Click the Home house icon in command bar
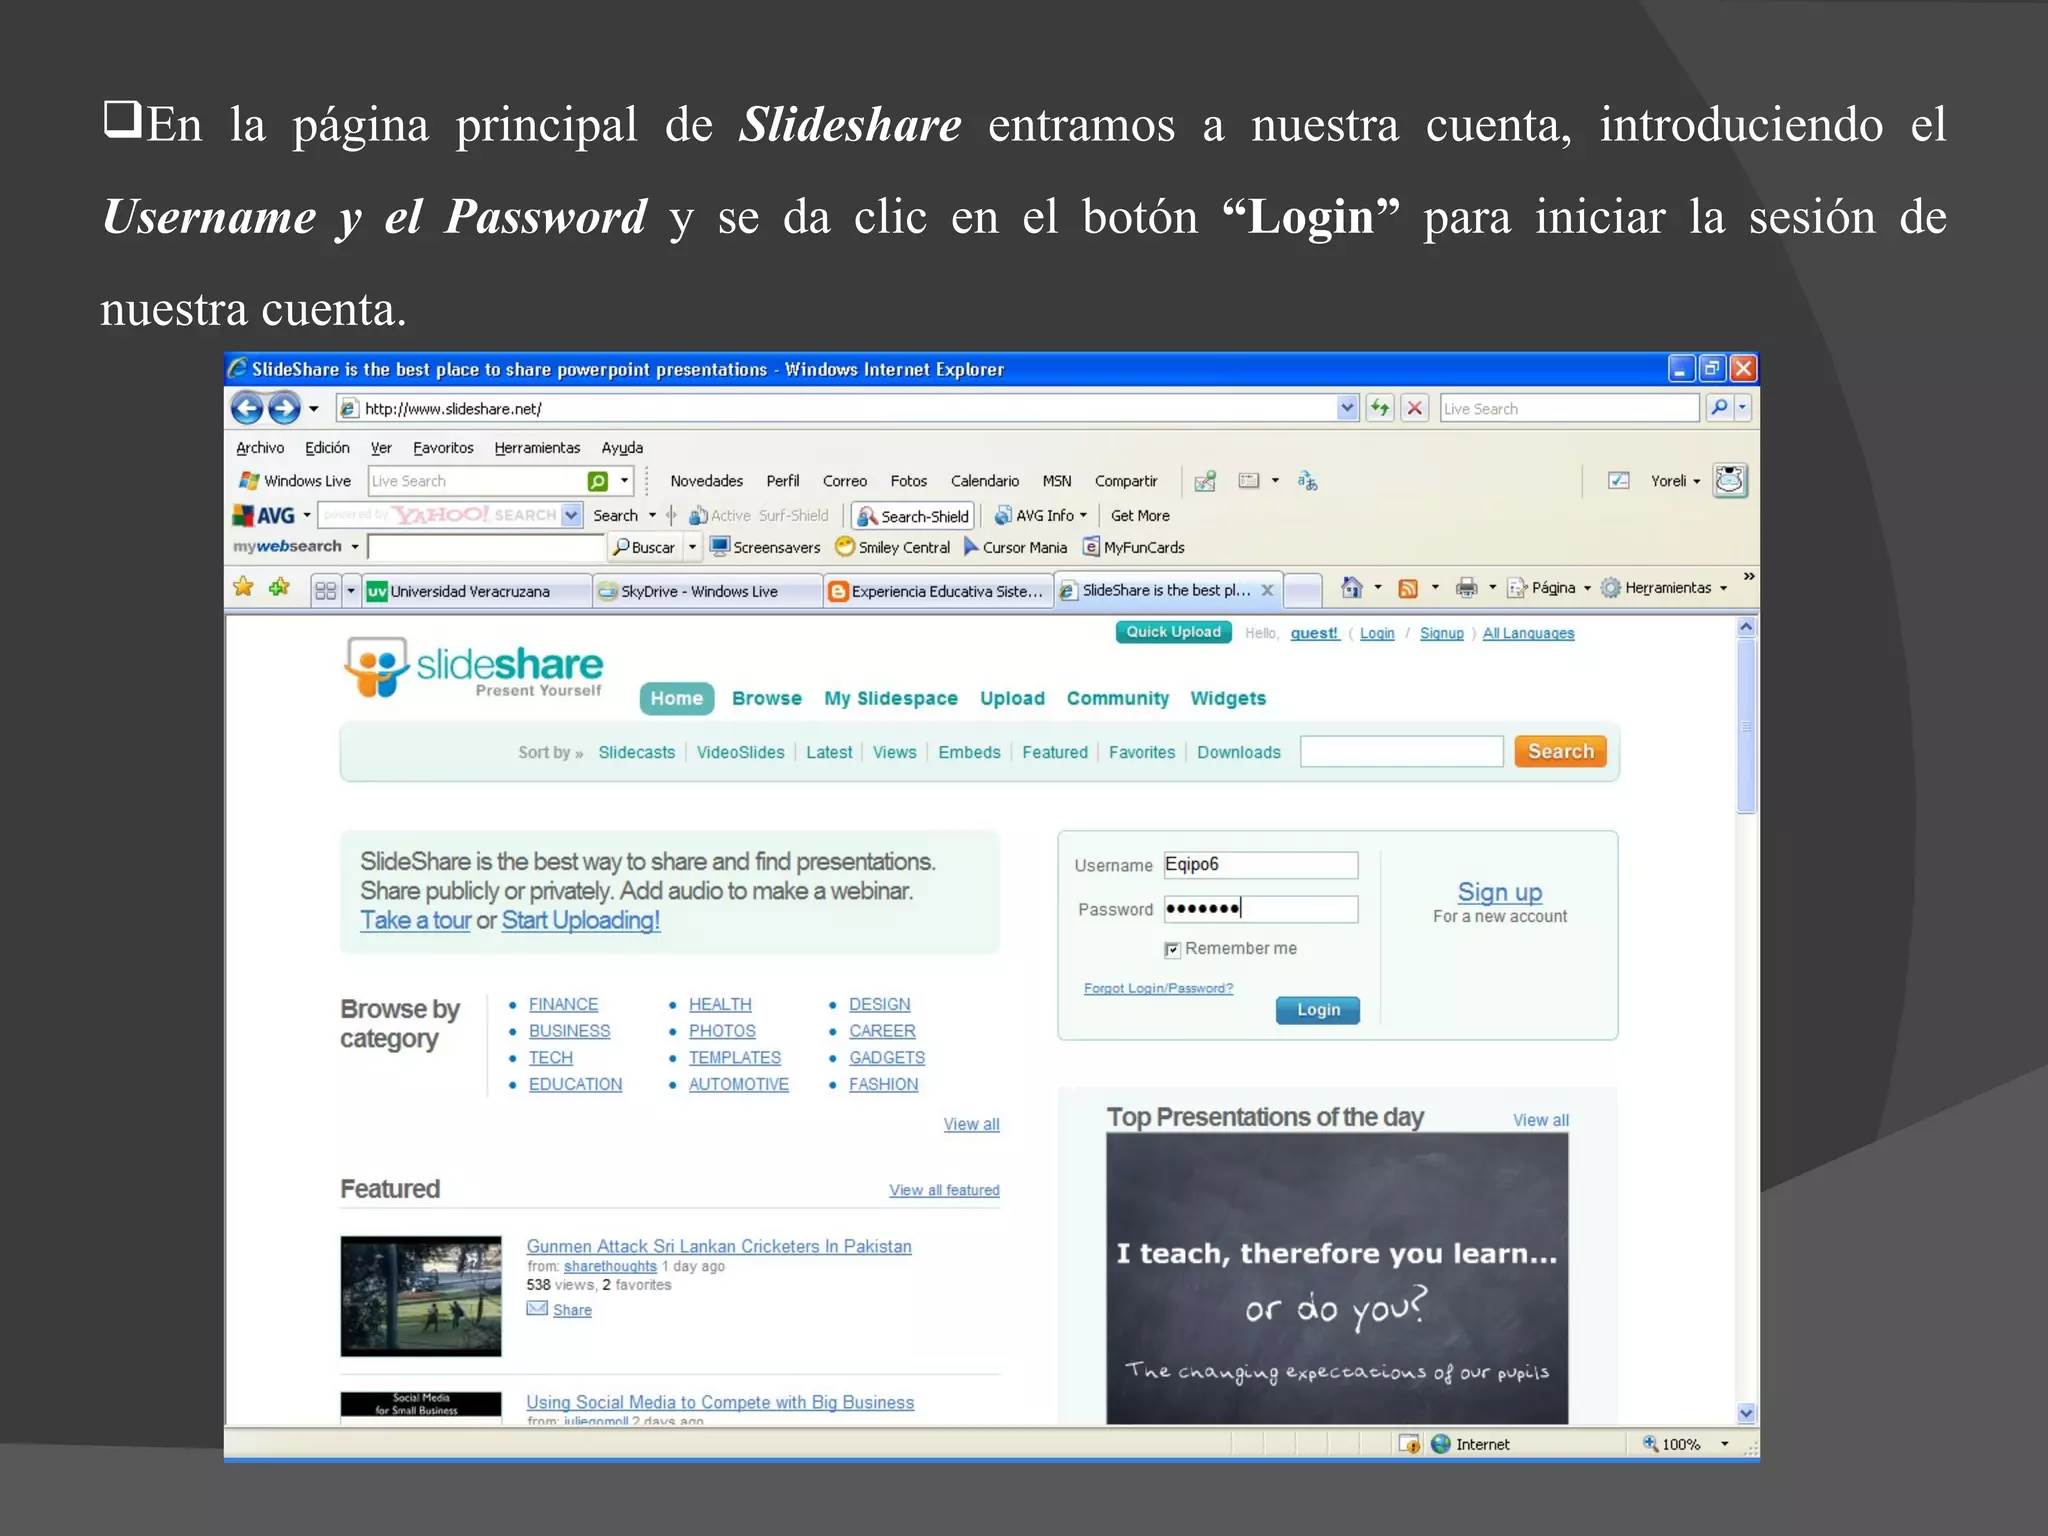 [x=1352, y=588]
